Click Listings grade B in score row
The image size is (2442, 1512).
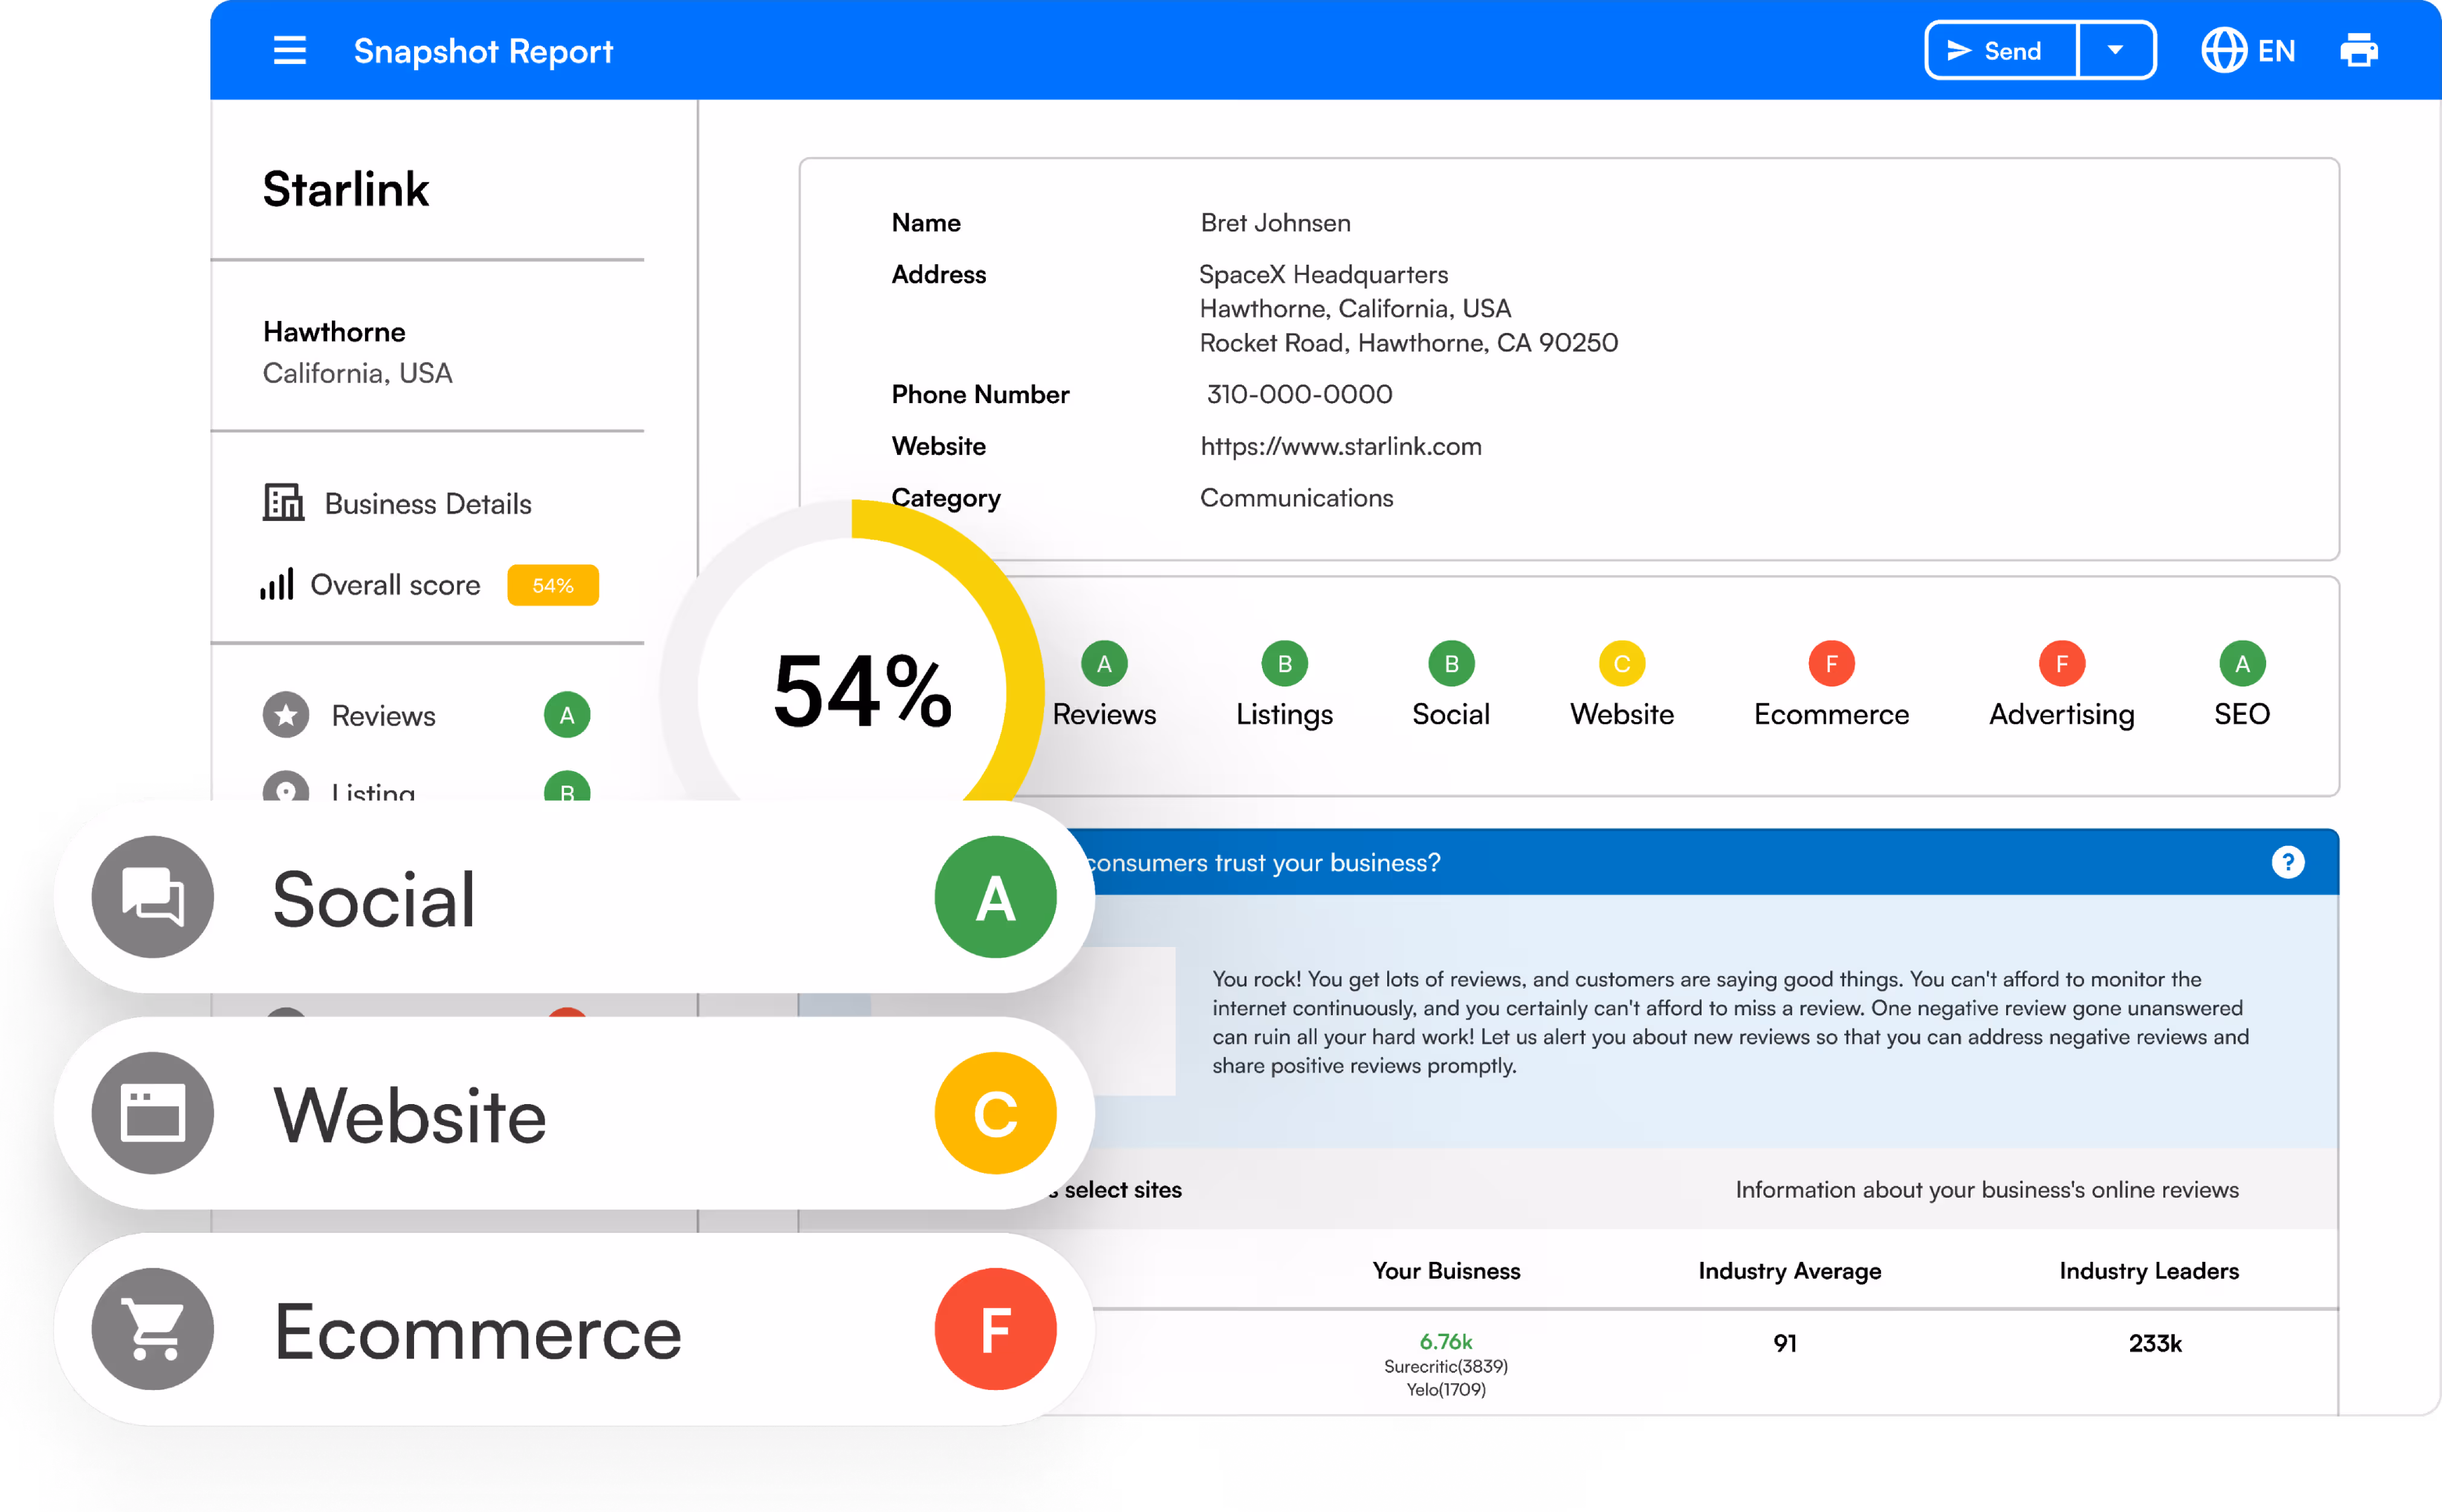(1285, 663)
